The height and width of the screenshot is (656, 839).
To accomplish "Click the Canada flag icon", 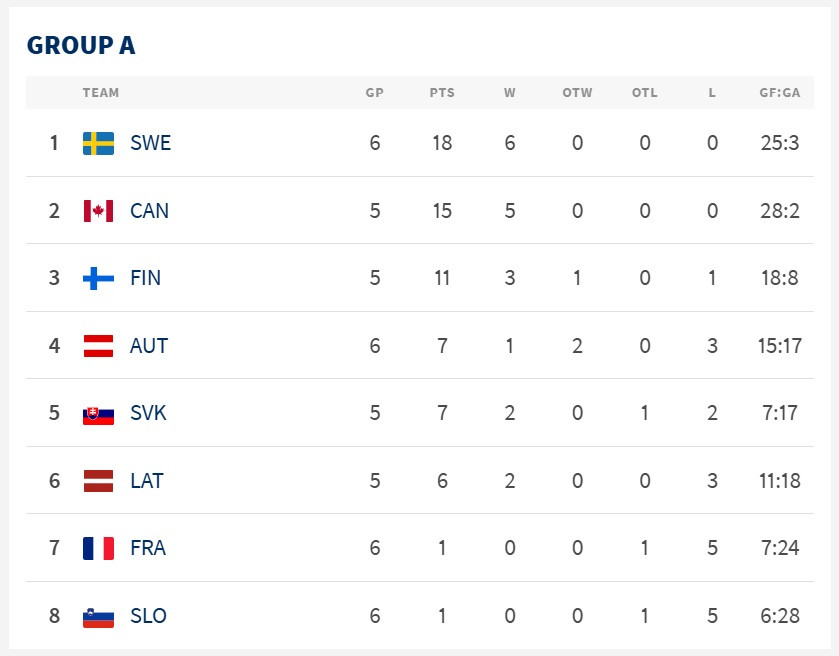I will tap(98, 211).
